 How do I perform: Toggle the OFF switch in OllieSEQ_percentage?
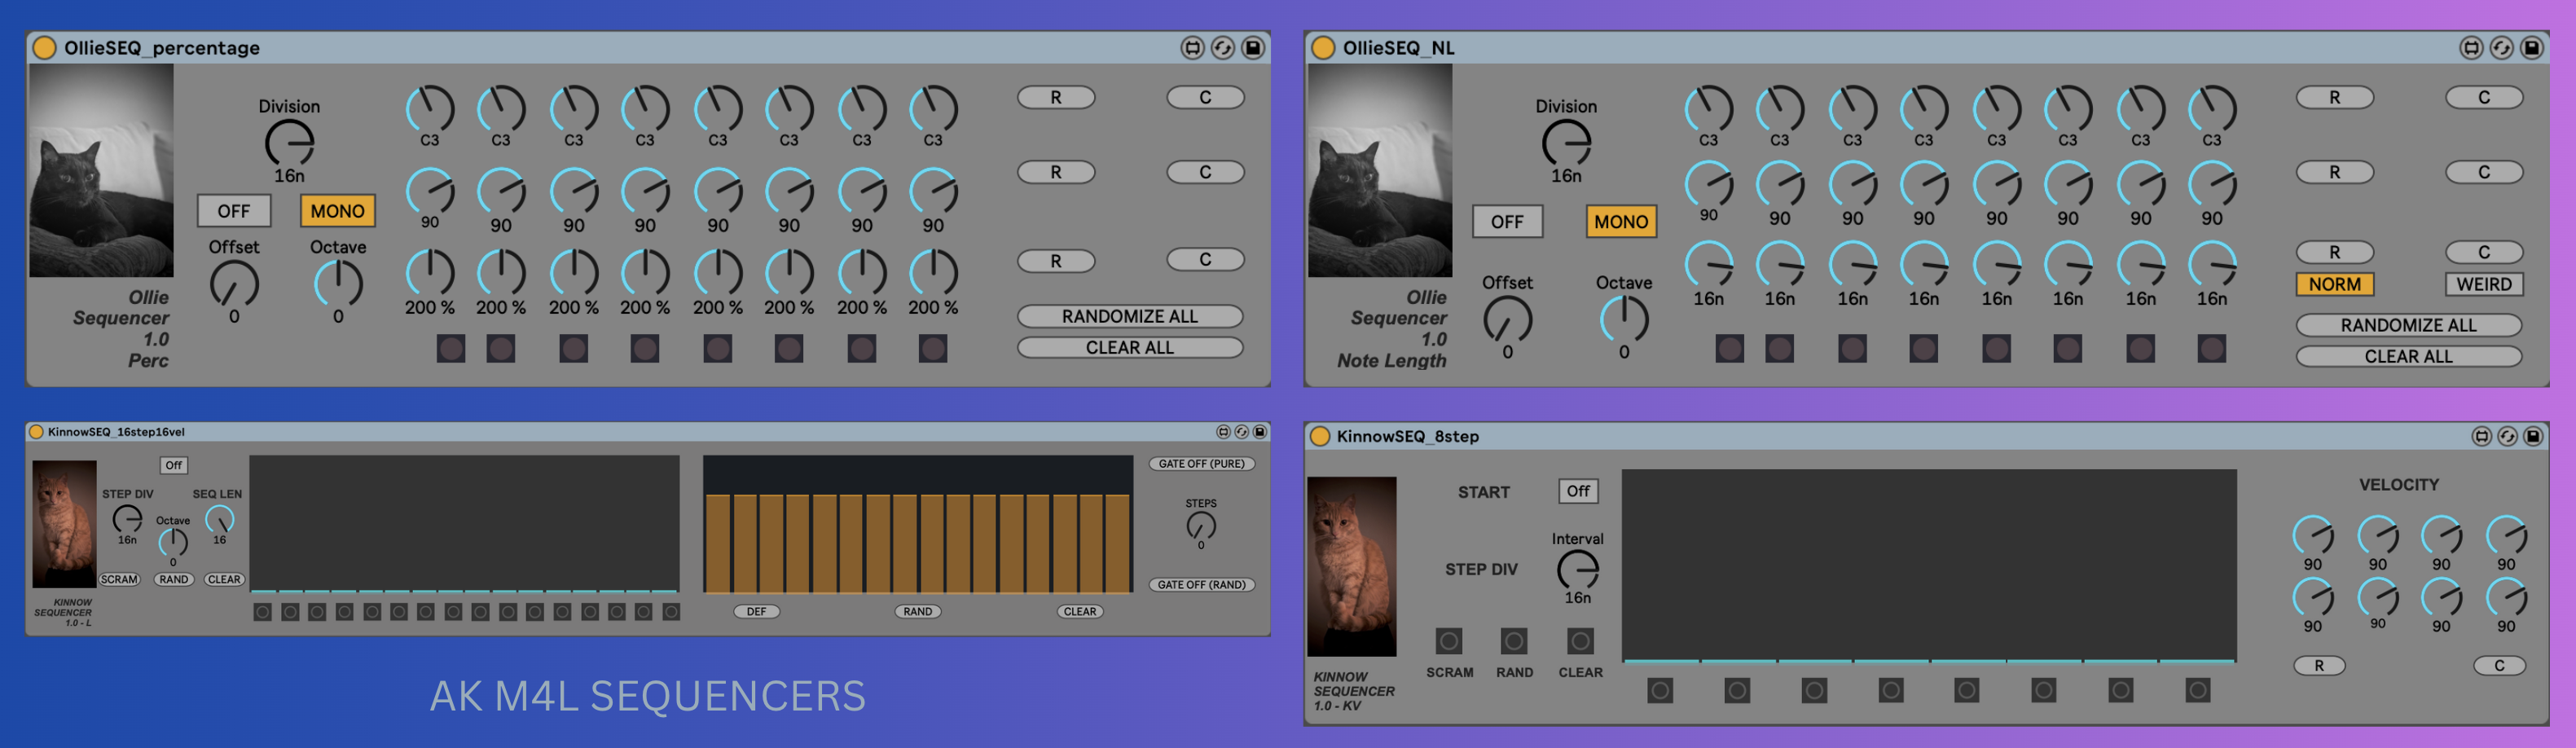234,211
